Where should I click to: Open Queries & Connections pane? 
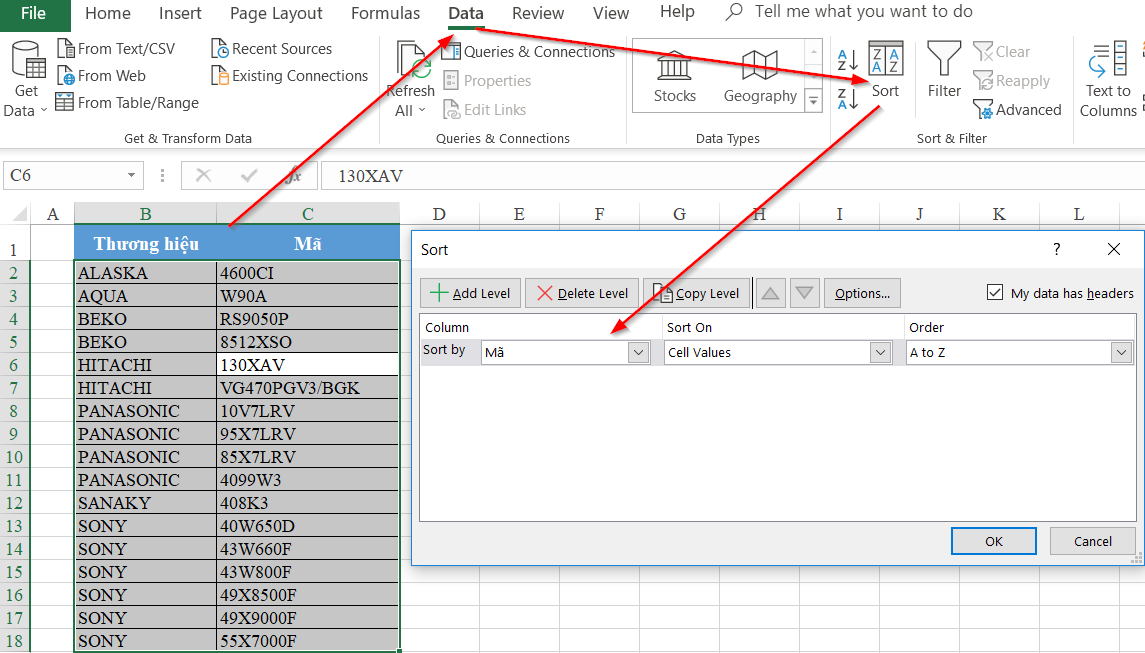[529, 52]
